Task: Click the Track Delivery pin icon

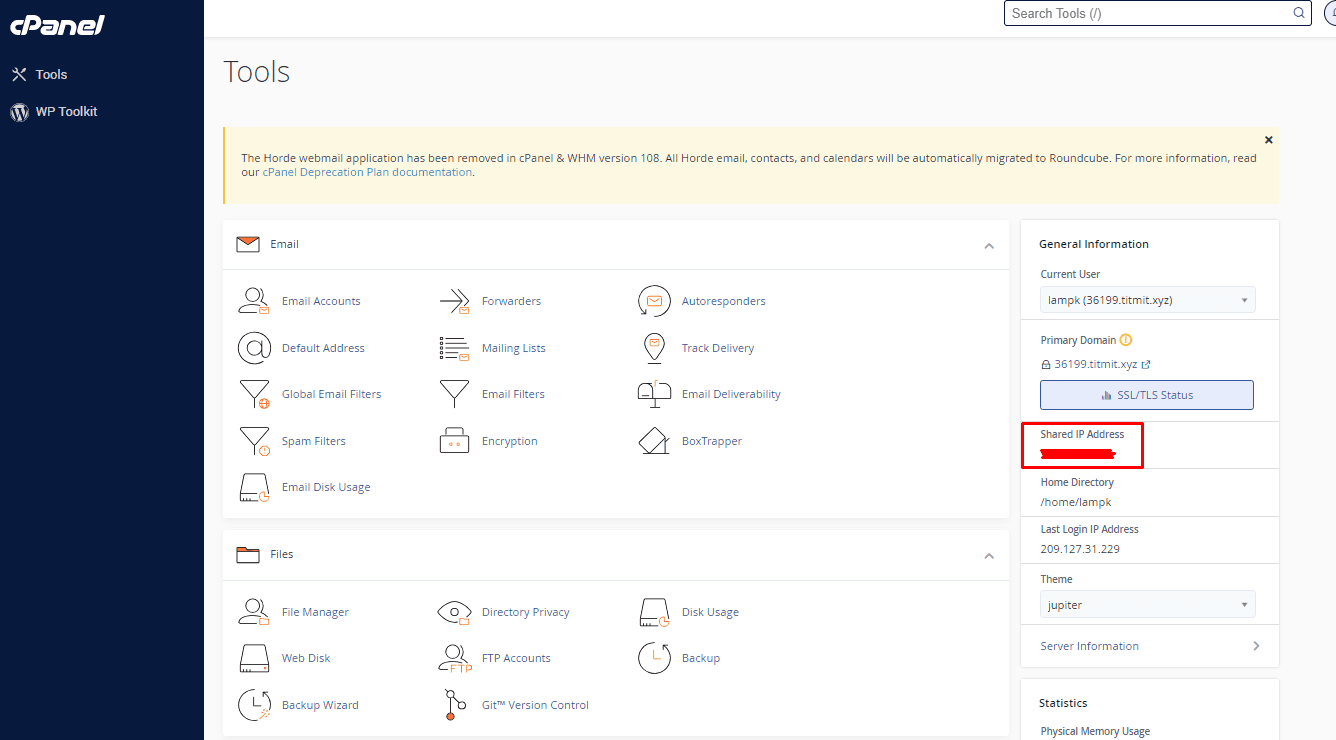Action: pyautogui.click(x=654, y=348)
